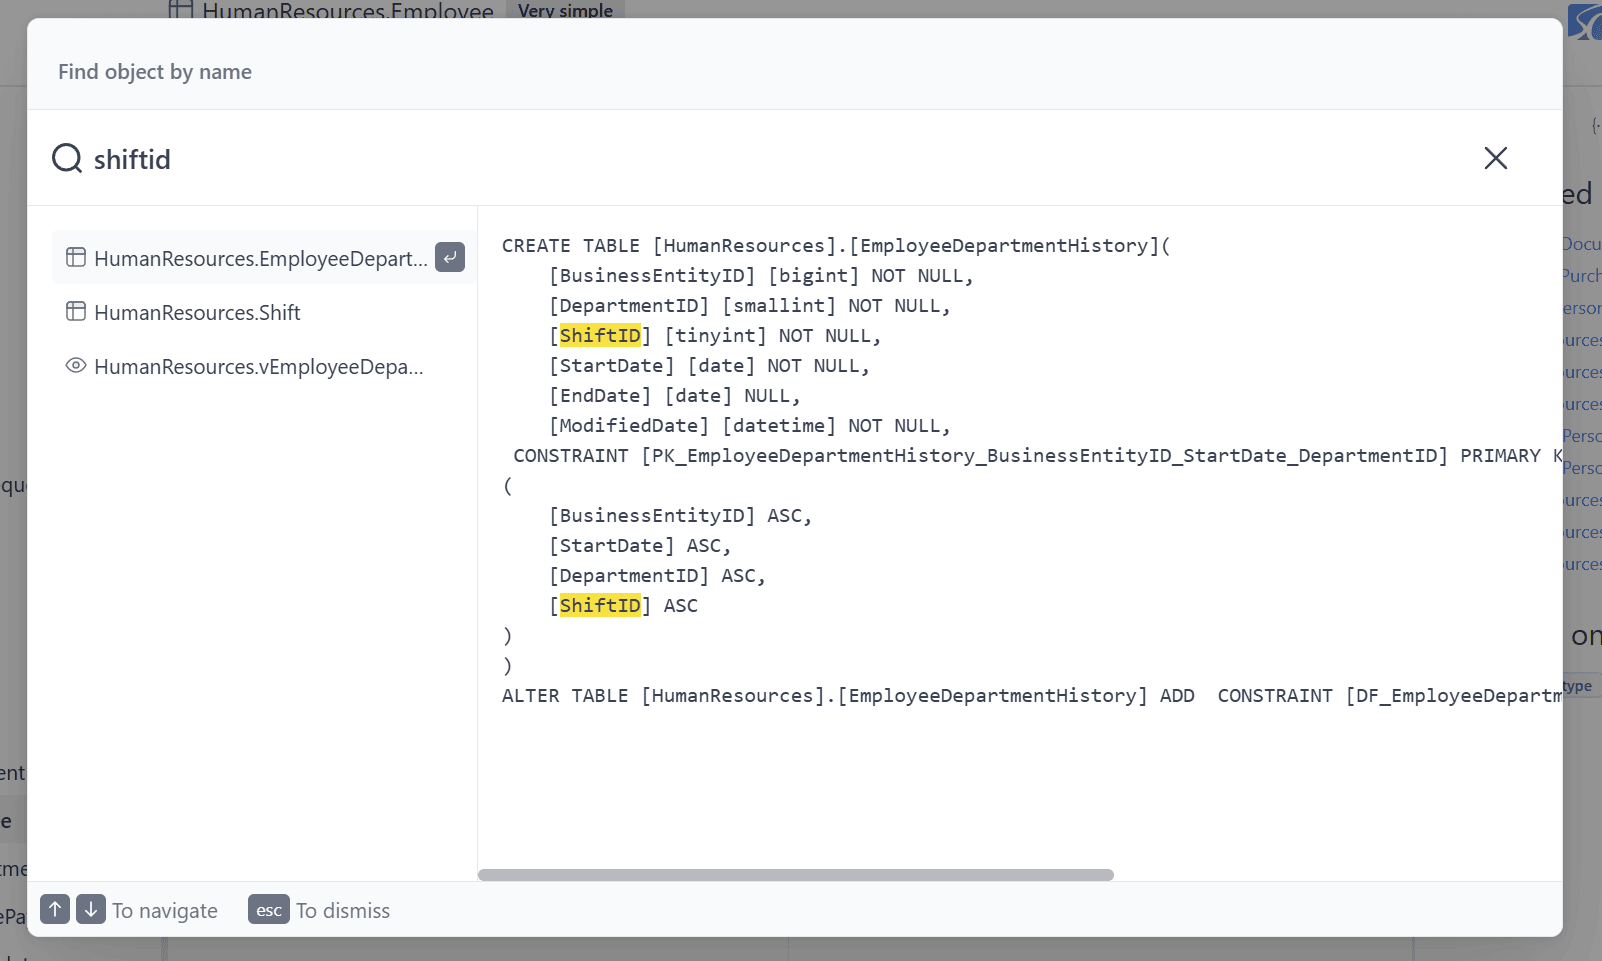Click the Find object by name heading
1602x961 pixels.
tap(155, 72)
